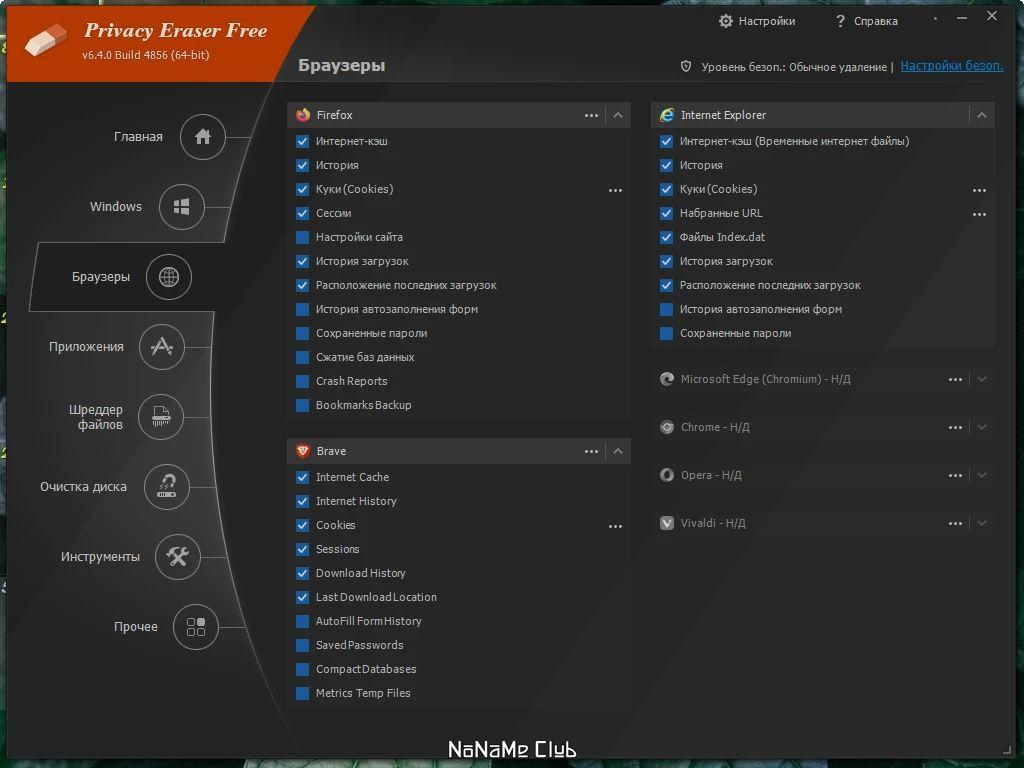1024x768 pixels.
Task: Uncheck Файлы Index.dat checkbox
Action: (666, 237)
